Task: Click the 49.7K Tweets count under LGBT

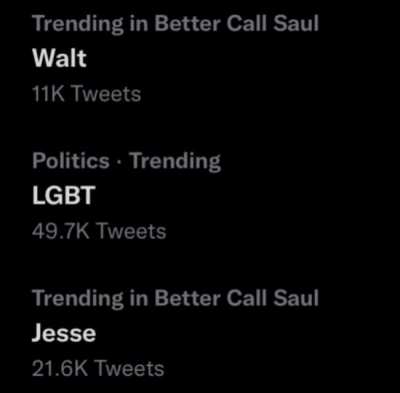Action: pos(99,231)
